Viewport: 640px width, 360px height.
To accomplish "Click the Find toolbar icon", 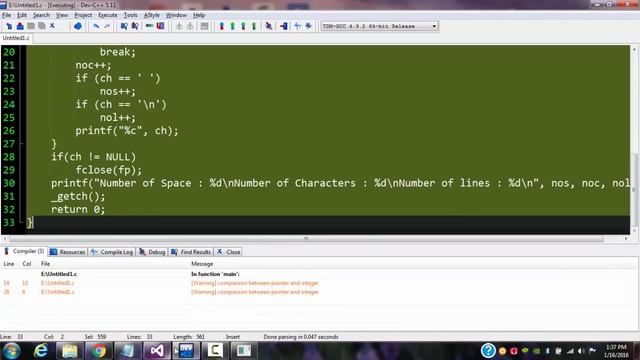I will [124, 26].
